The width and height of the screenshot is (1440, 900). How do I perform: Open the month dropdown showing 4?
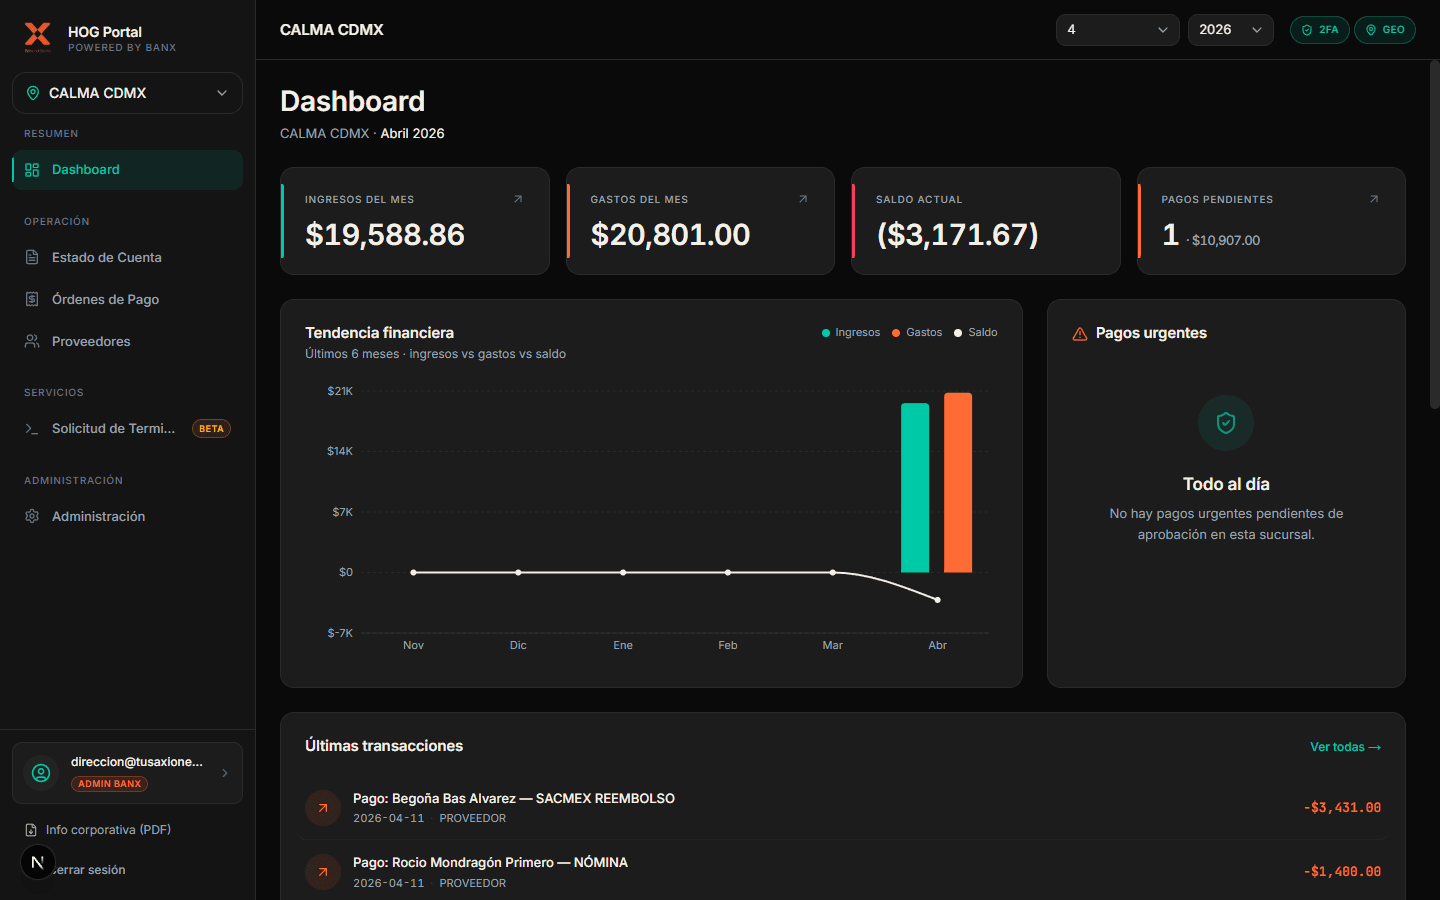coord(1117,30)
